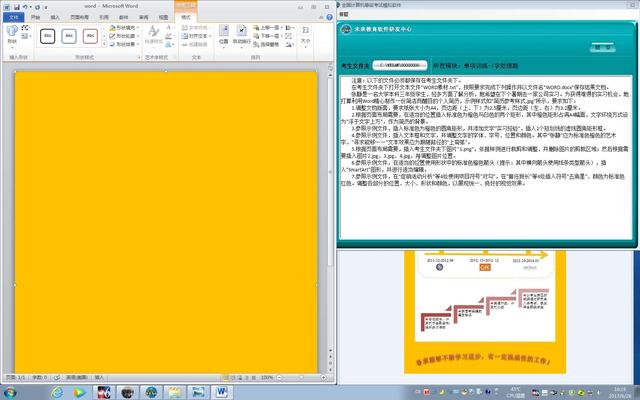Toggle Insert mode in Word status bar
Screen dimensions: 640x400
point(99,378)
